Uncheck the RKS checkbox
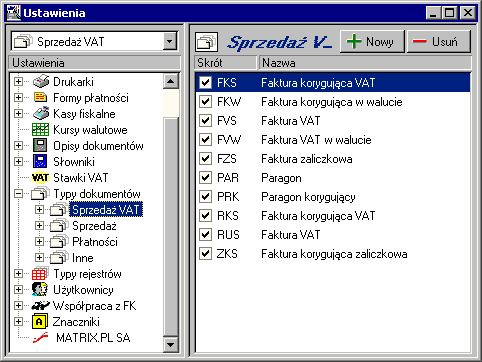 click(x=205, y=216)
